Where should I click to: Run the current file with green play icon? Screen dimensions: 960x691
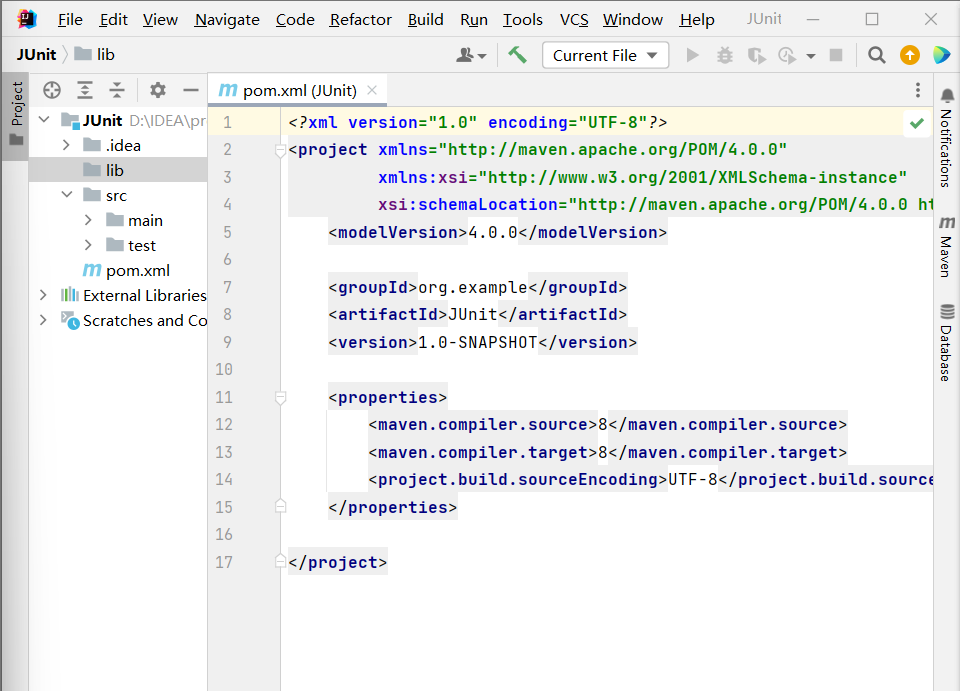coord(692,56)
